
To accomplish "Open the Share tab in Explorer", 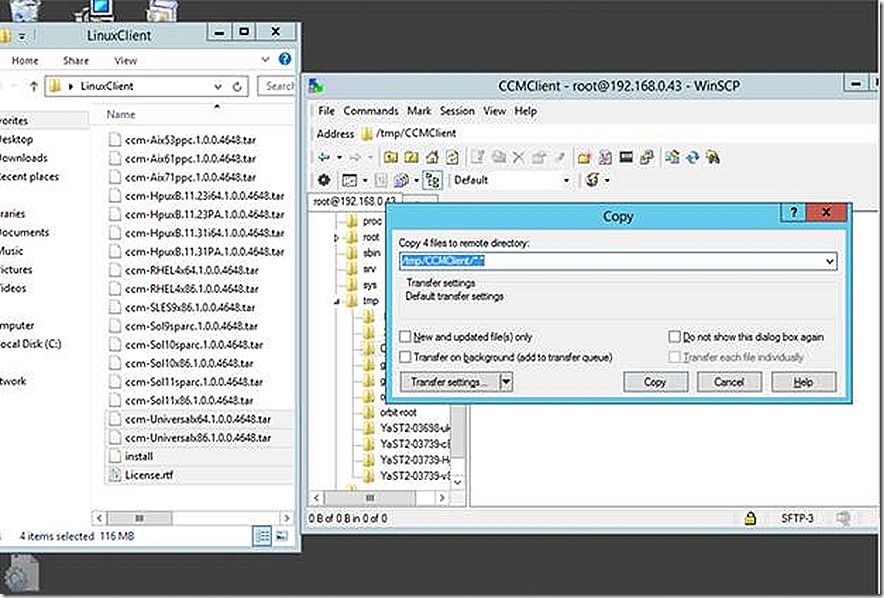I will pos(76,60).
